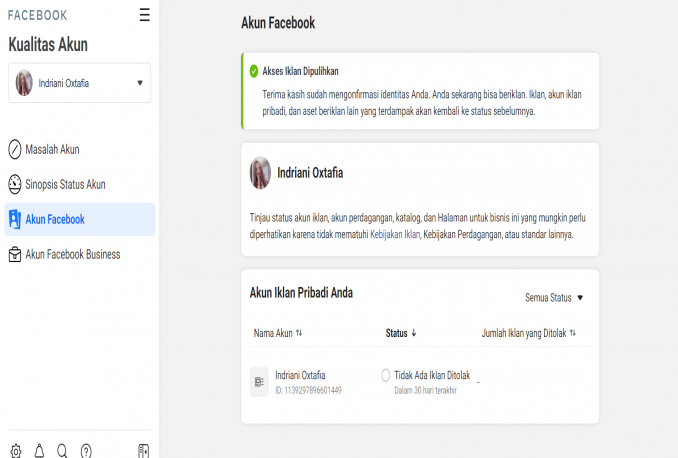The width and height of the screenshot is (678, 458).
Task: Open the settings gear icon
Action: click(x=15, y=451)
